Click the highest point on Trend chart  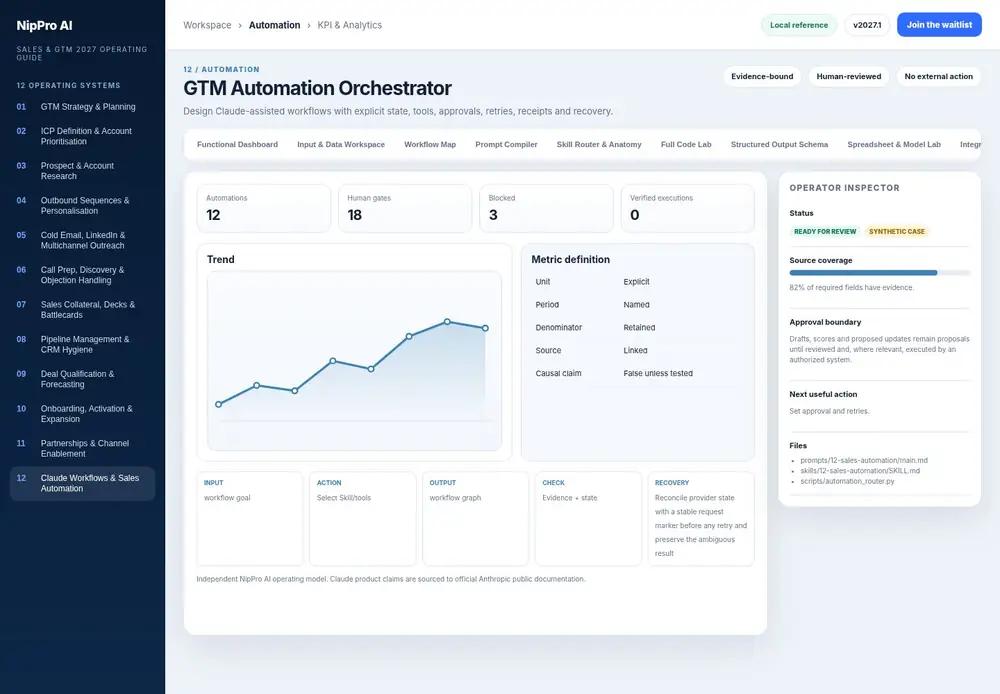tap(447, 321)
